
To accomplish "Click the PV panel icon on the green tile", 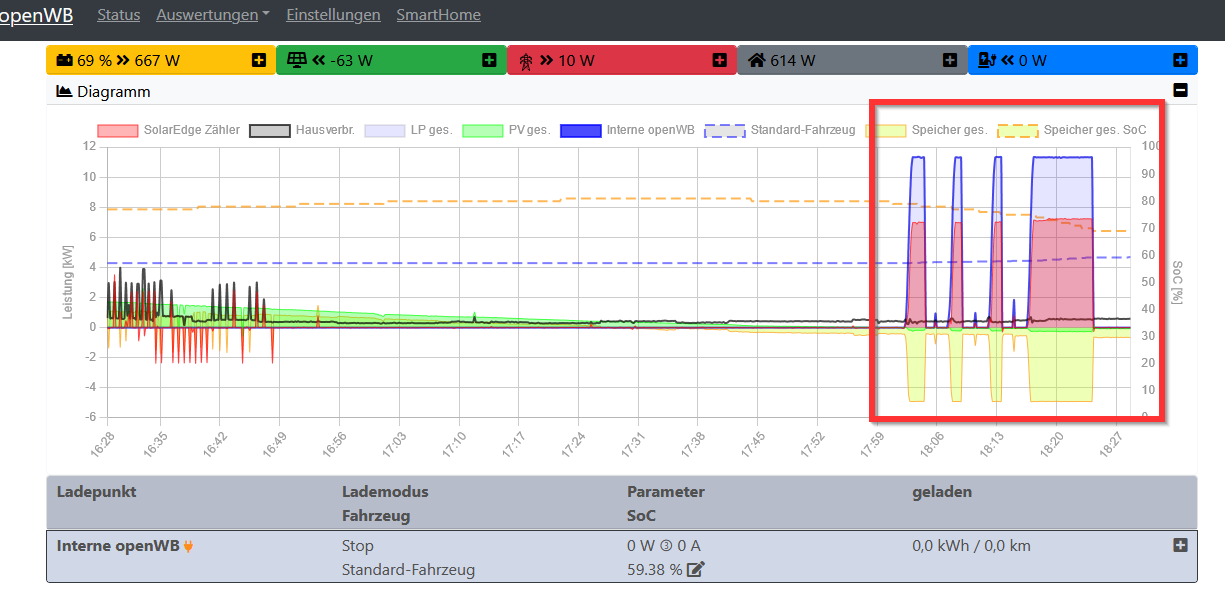I will 296,60.
